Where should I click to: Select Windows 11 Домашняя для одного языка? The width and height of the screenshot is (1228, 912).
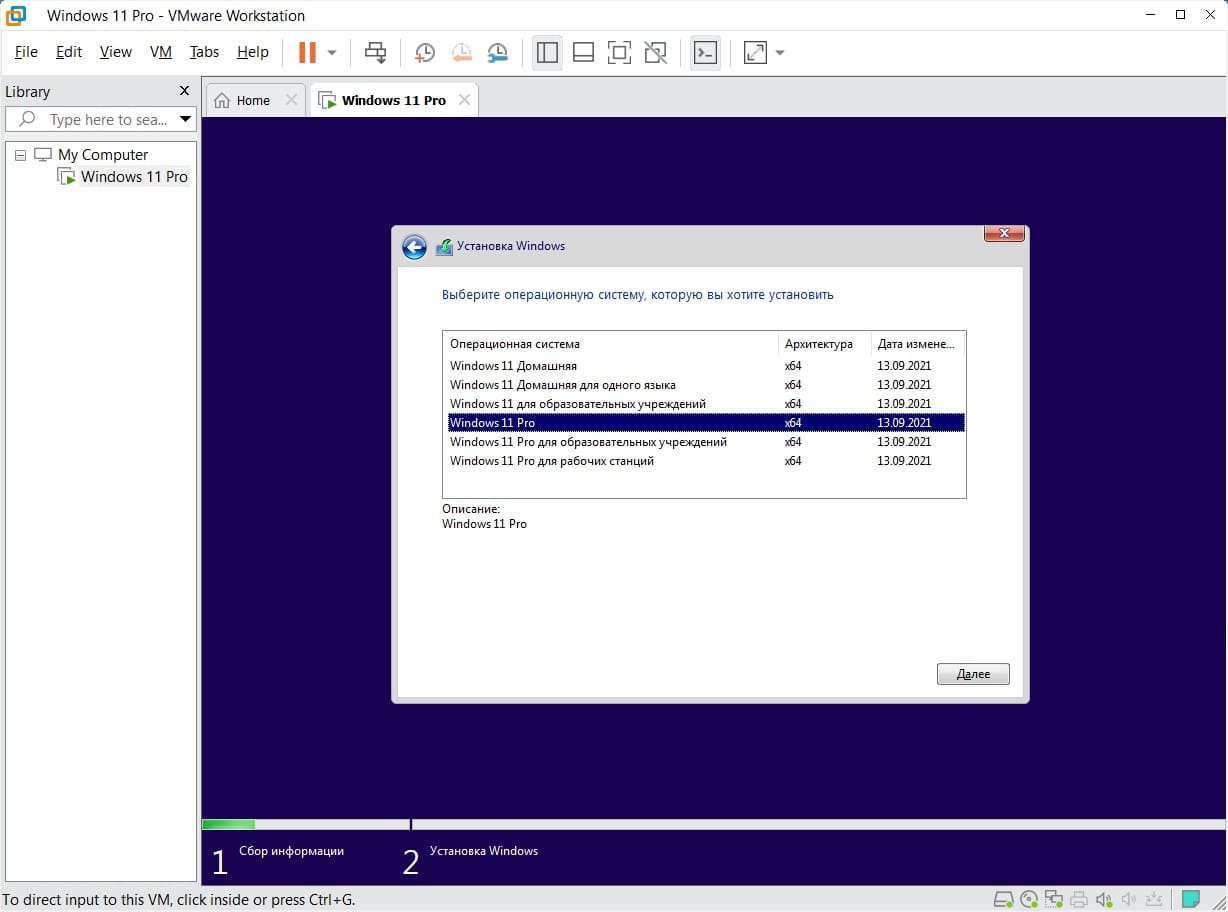pos(705,385)
